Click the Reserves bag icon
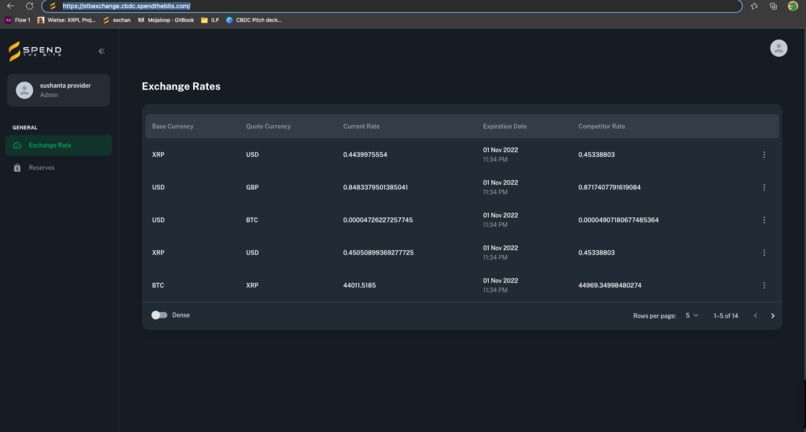 coord(17,168)
